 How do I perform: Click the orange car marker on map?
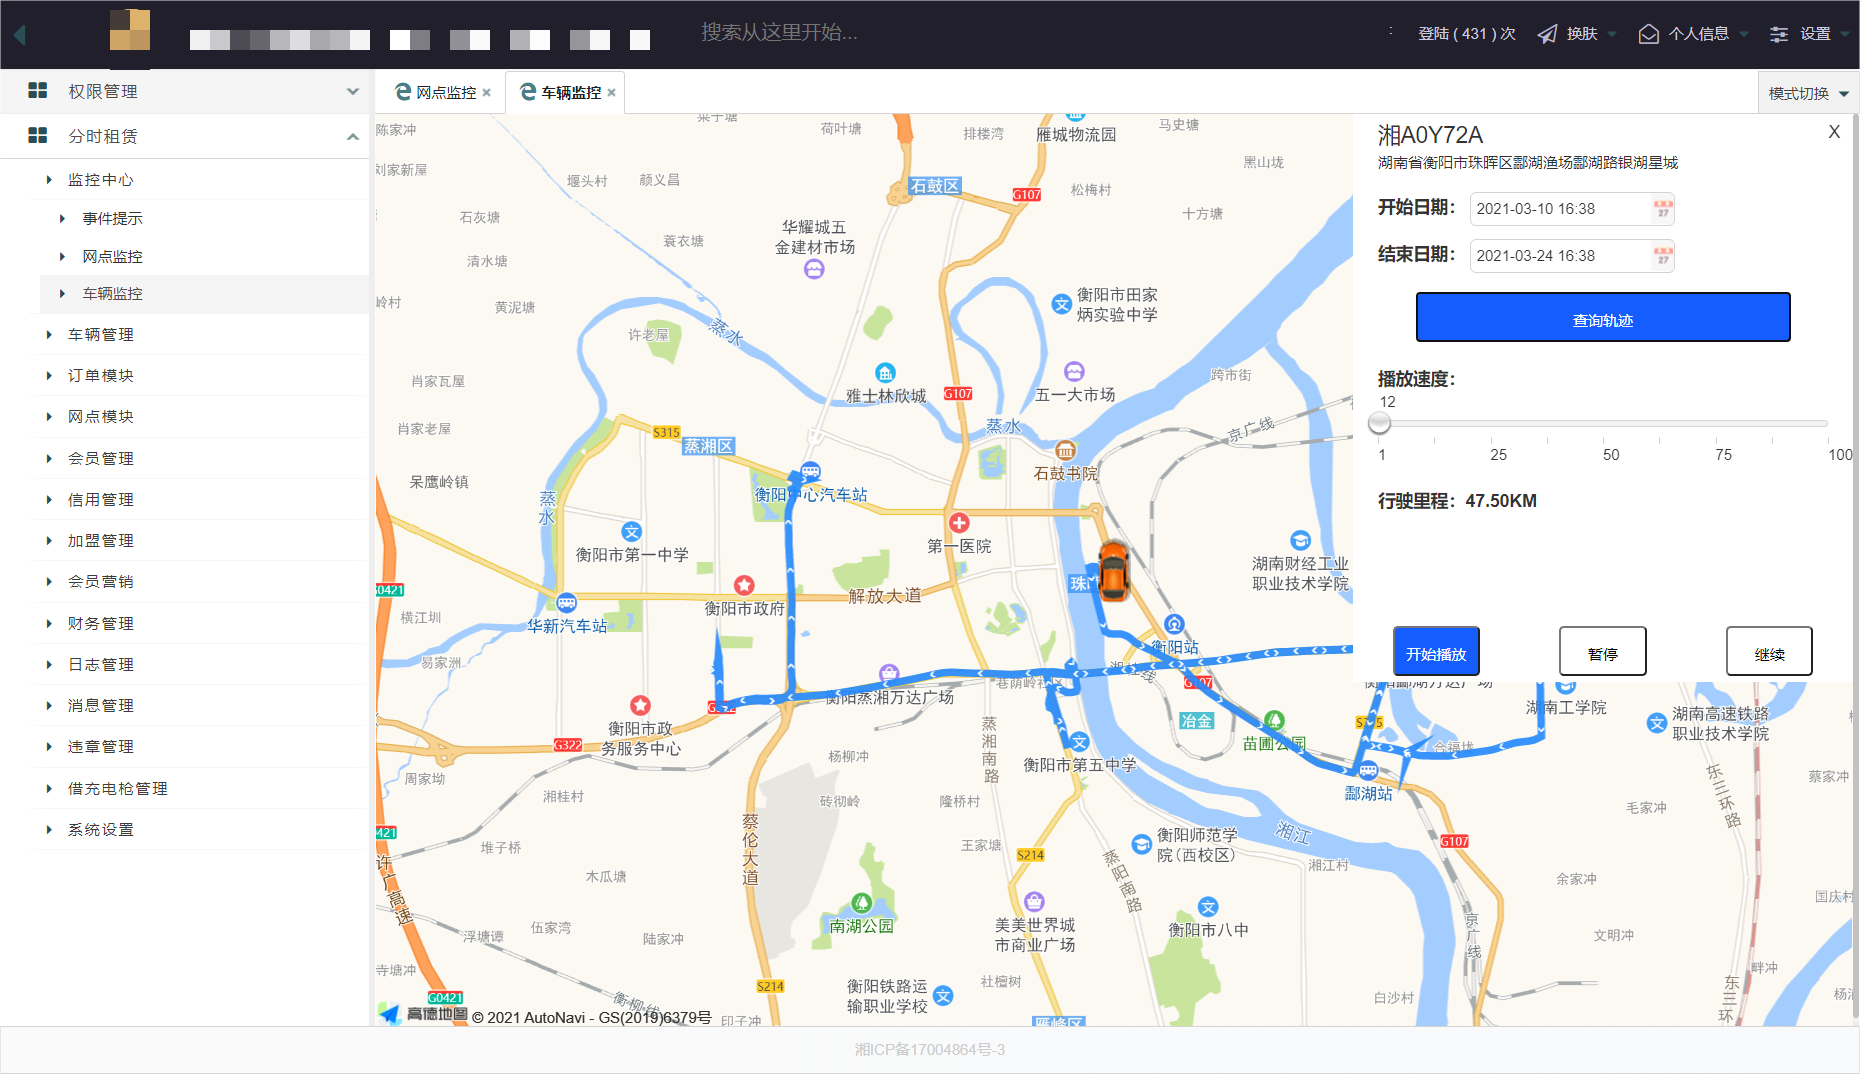pyautogui.click(x=1113, y=571)
